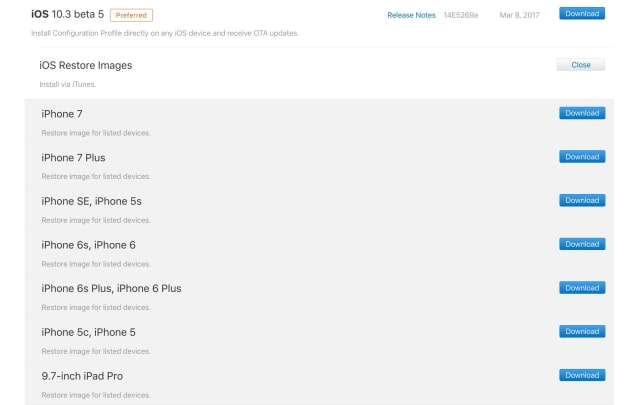Download restore image for iPhone SE, iPhone 5s

coord(582,200)
